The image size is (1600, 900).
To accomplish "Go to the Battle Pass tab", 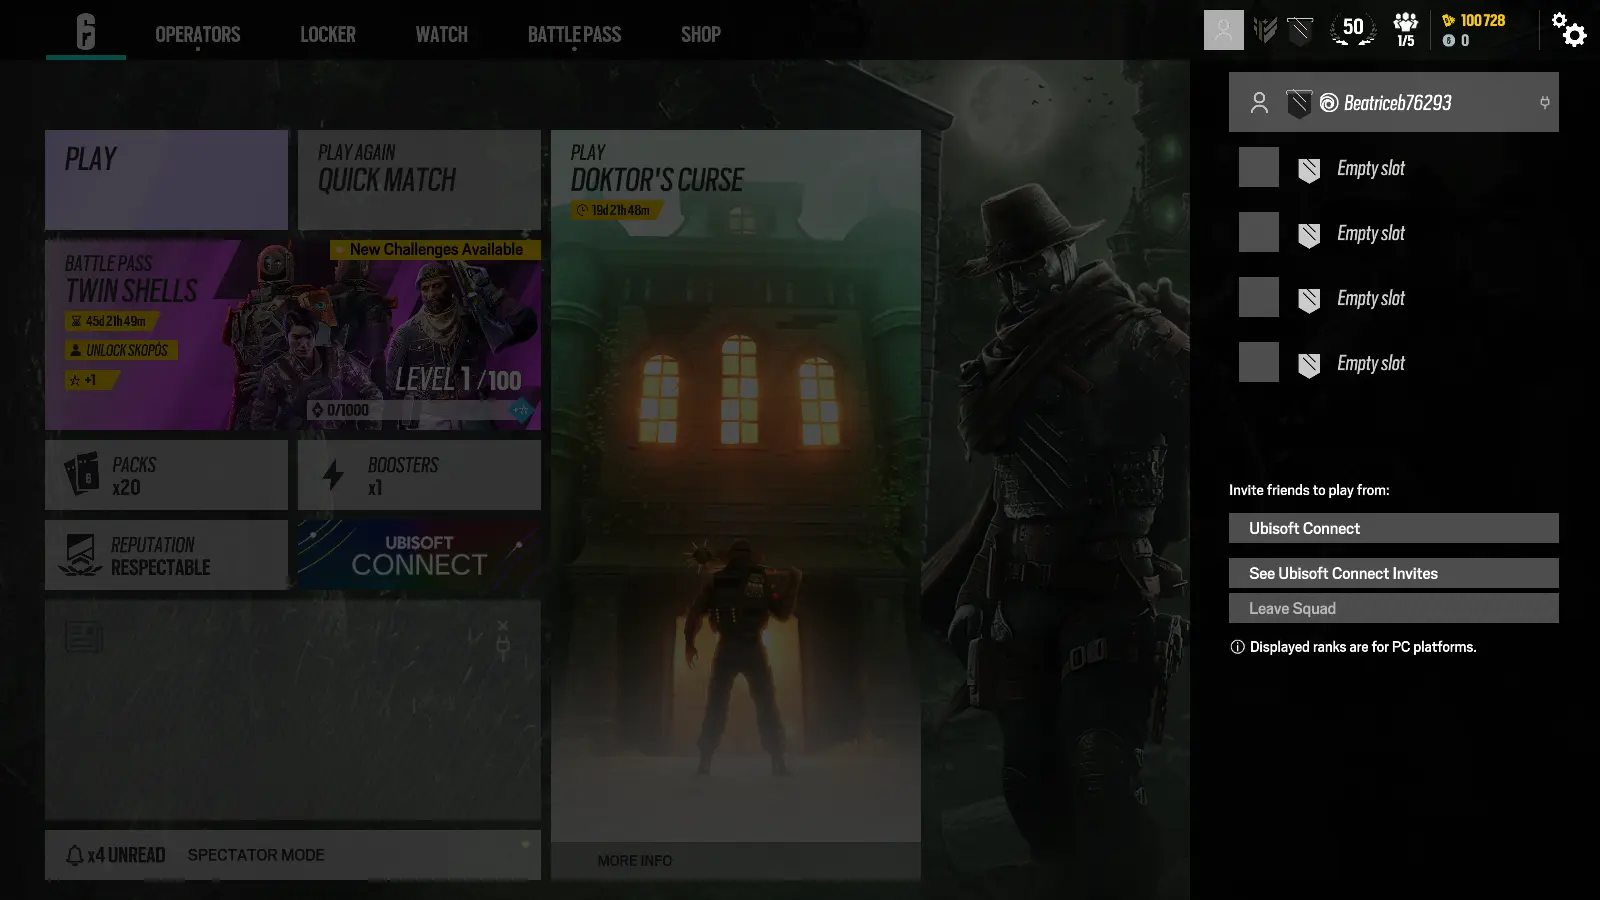I will pyautogui.click(x=575, y=34).
